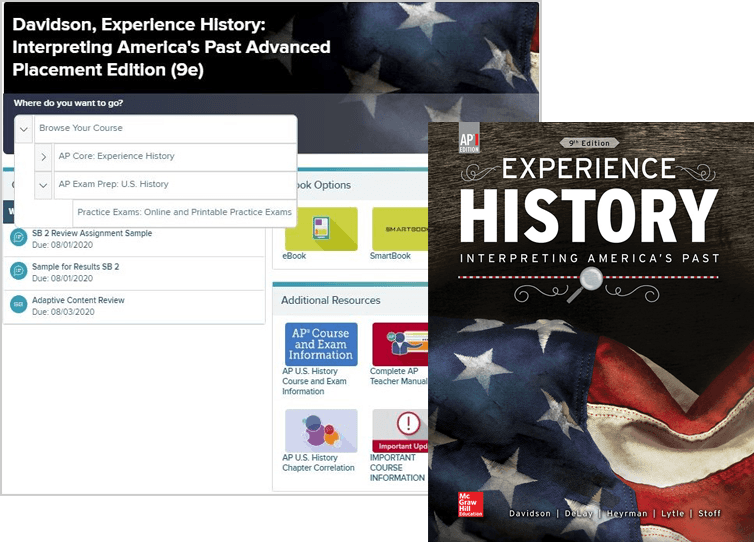Open the eBook tile icon
This screenshot has width=754, height=542.
point(321,229)
